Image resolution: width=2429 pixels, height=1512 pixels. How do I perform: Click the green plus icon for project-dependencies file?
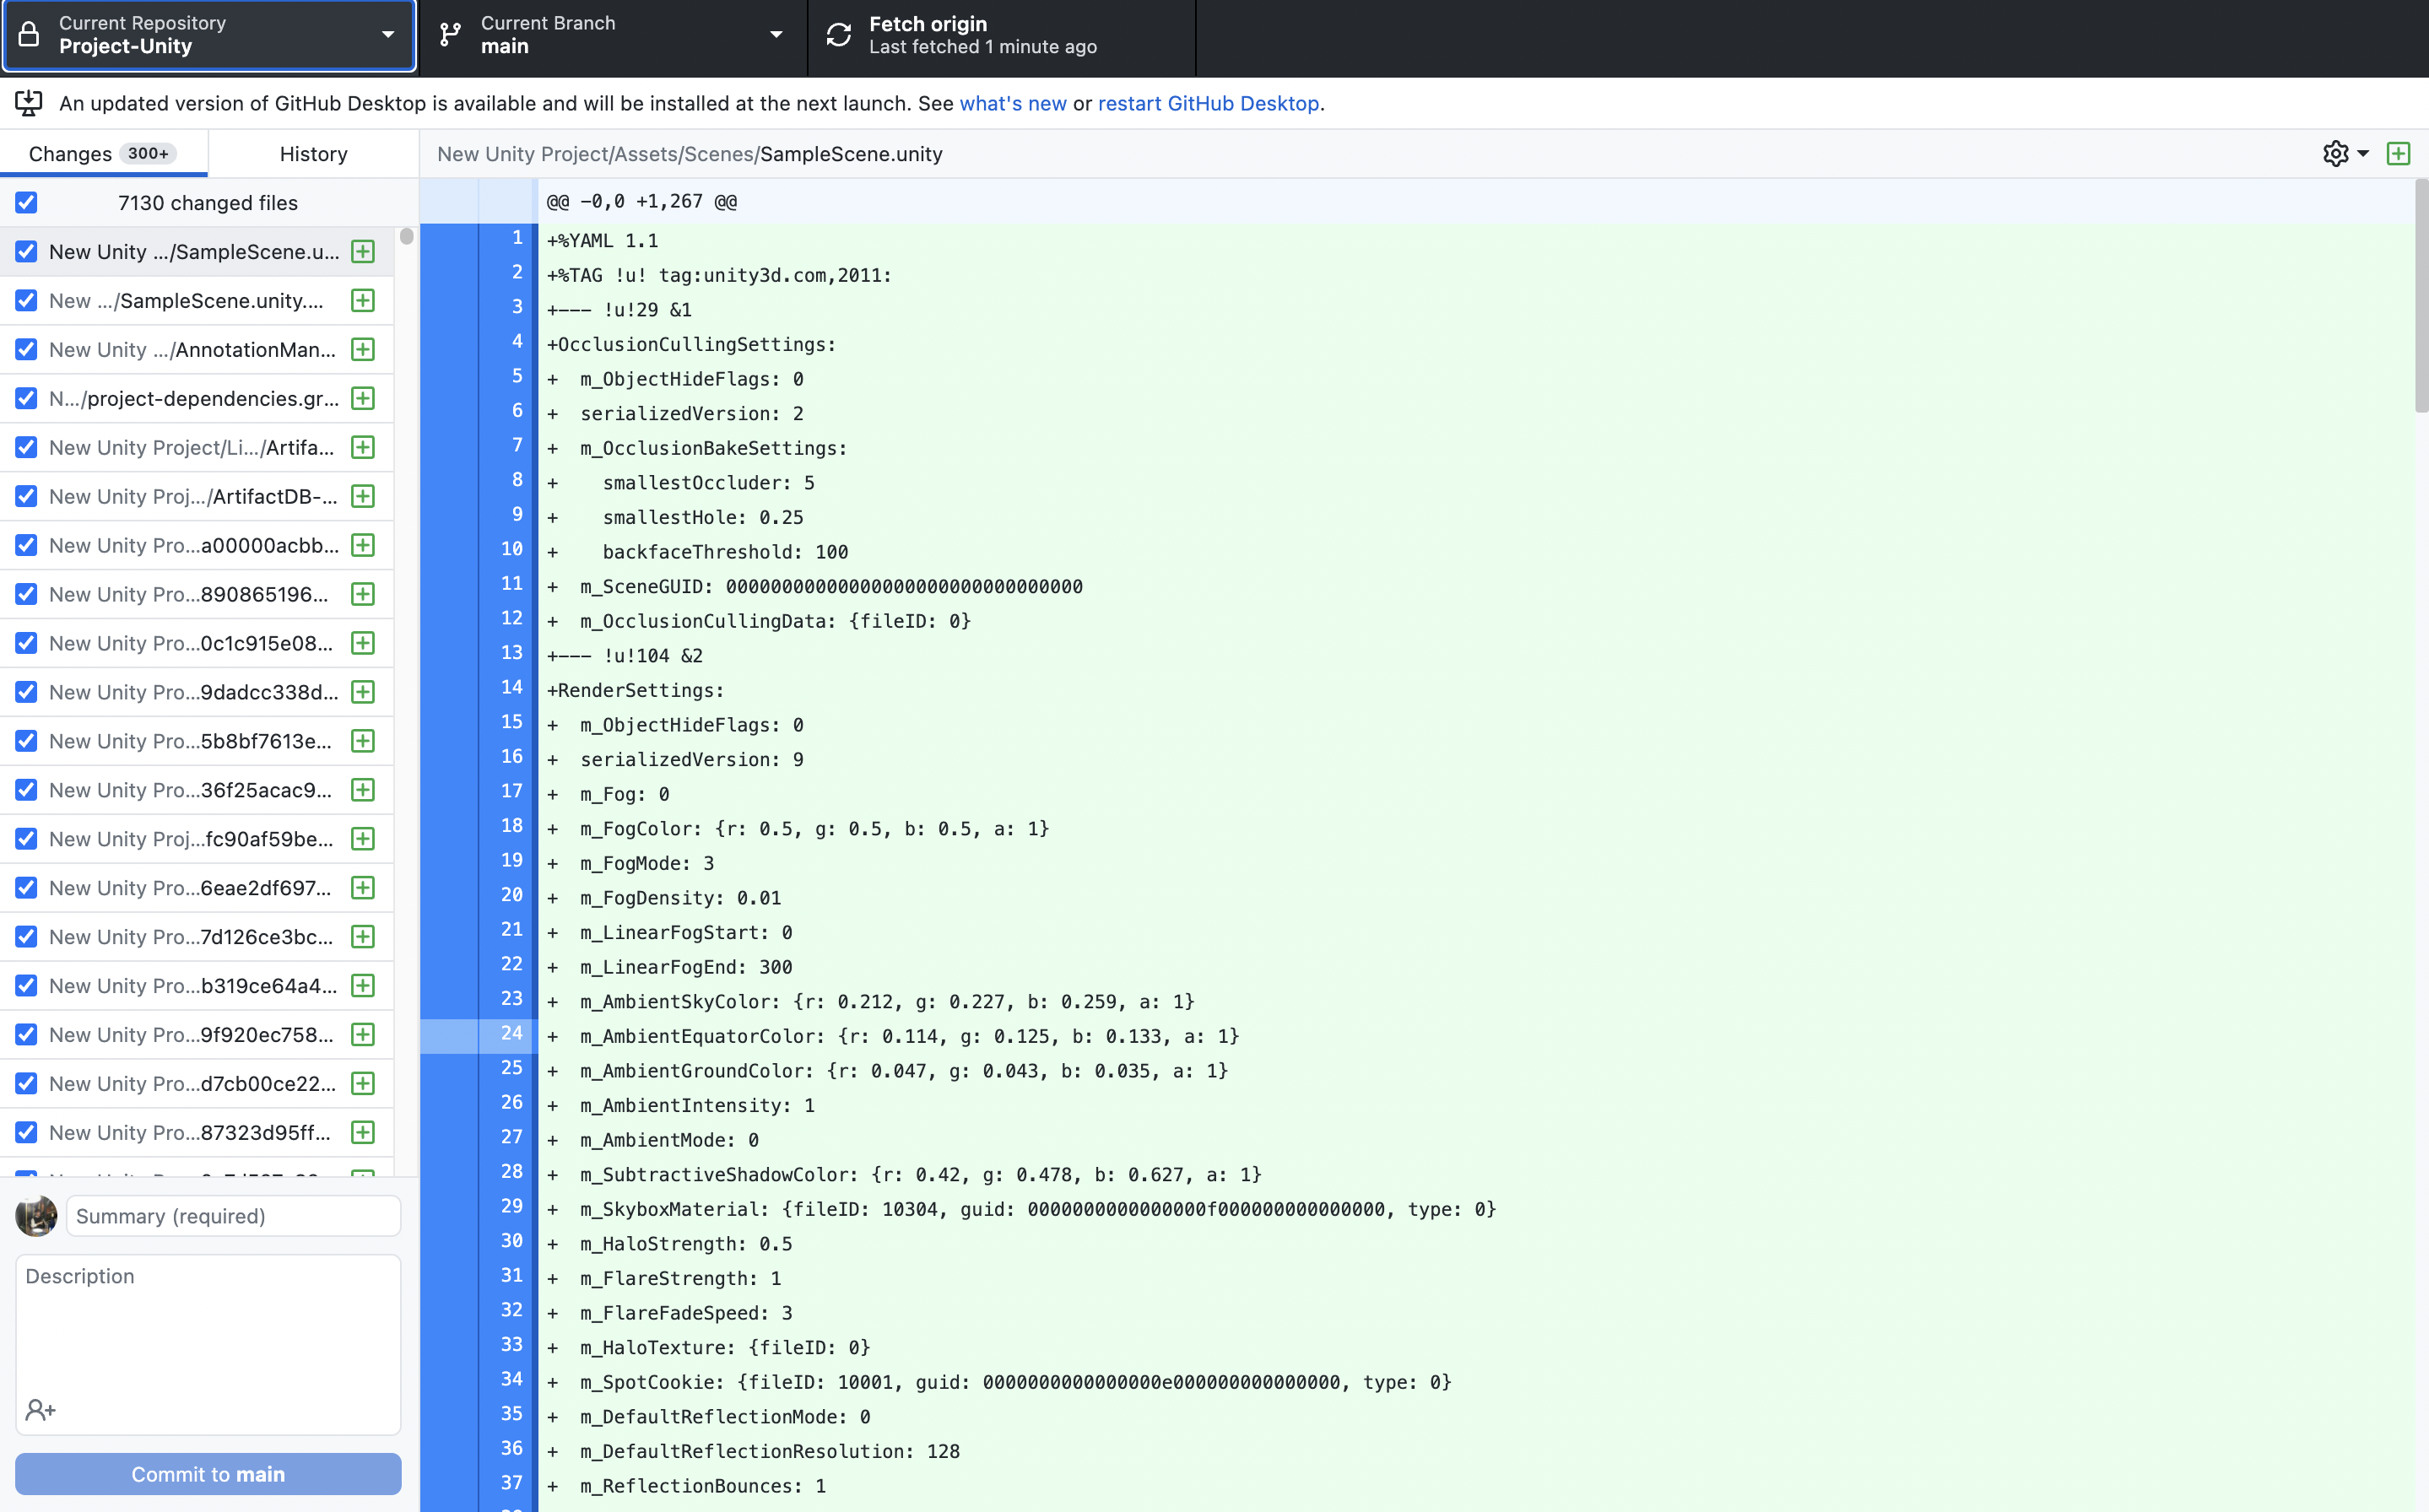tap(363, 399)
